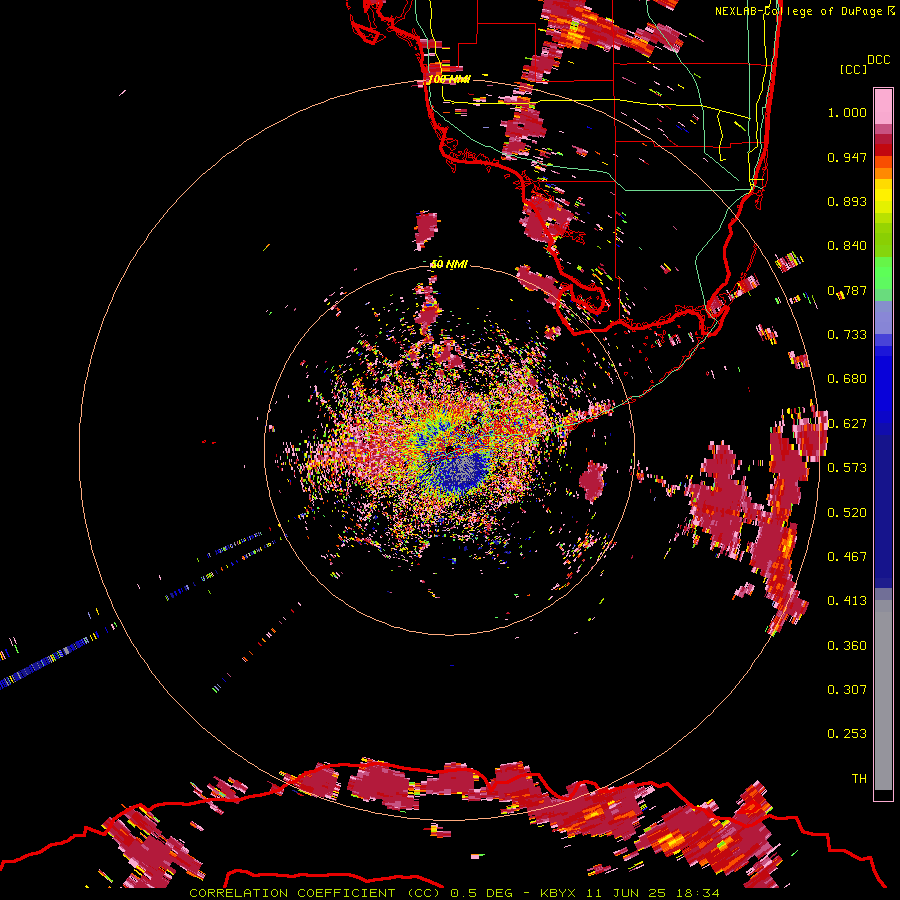Click the 0.680 scale value
The height and width of the screenshot is (900, 900).
(x=847, y=379)
